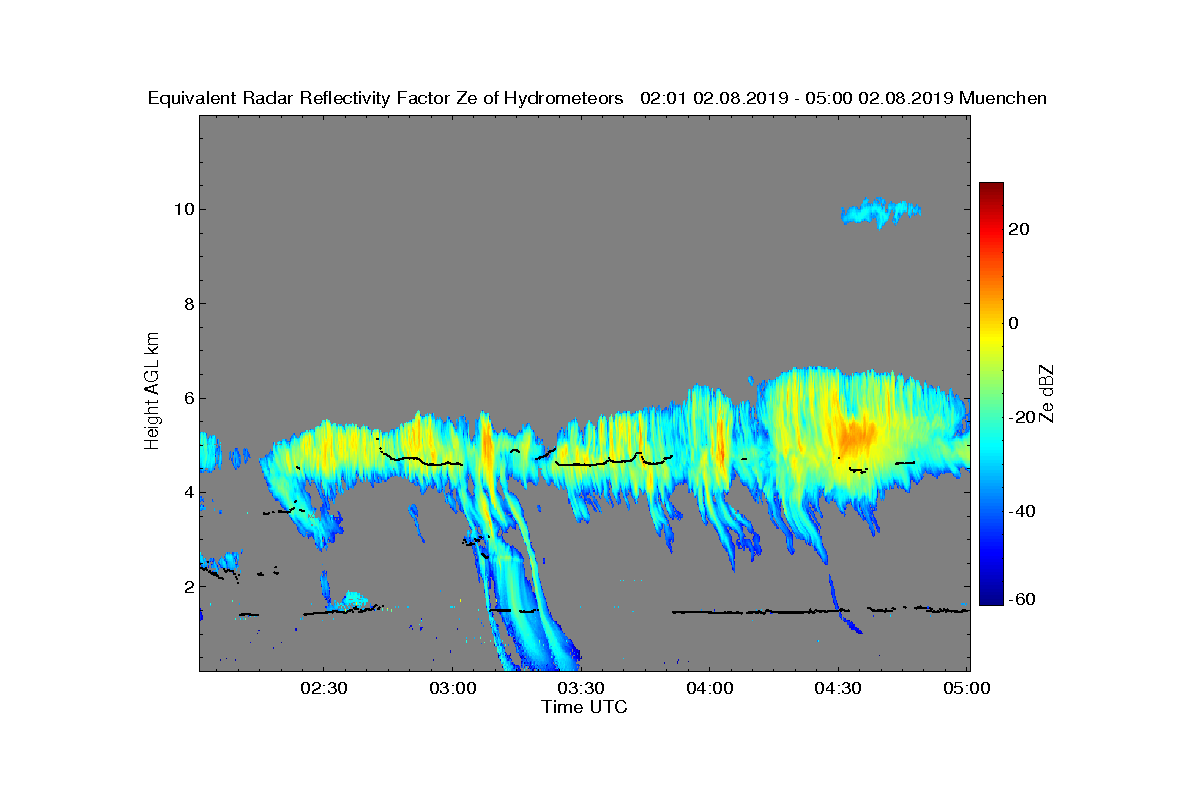
Task: Click the height tick label 2
Action: 188,586
